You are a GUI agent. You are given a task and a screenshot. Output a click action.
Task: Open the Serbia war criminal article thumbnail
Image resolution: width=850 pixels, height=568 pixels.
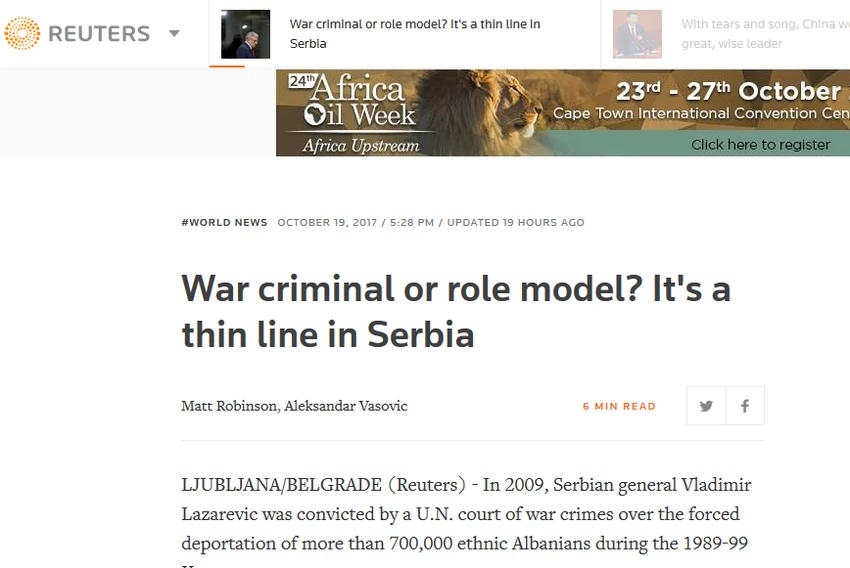246,34
